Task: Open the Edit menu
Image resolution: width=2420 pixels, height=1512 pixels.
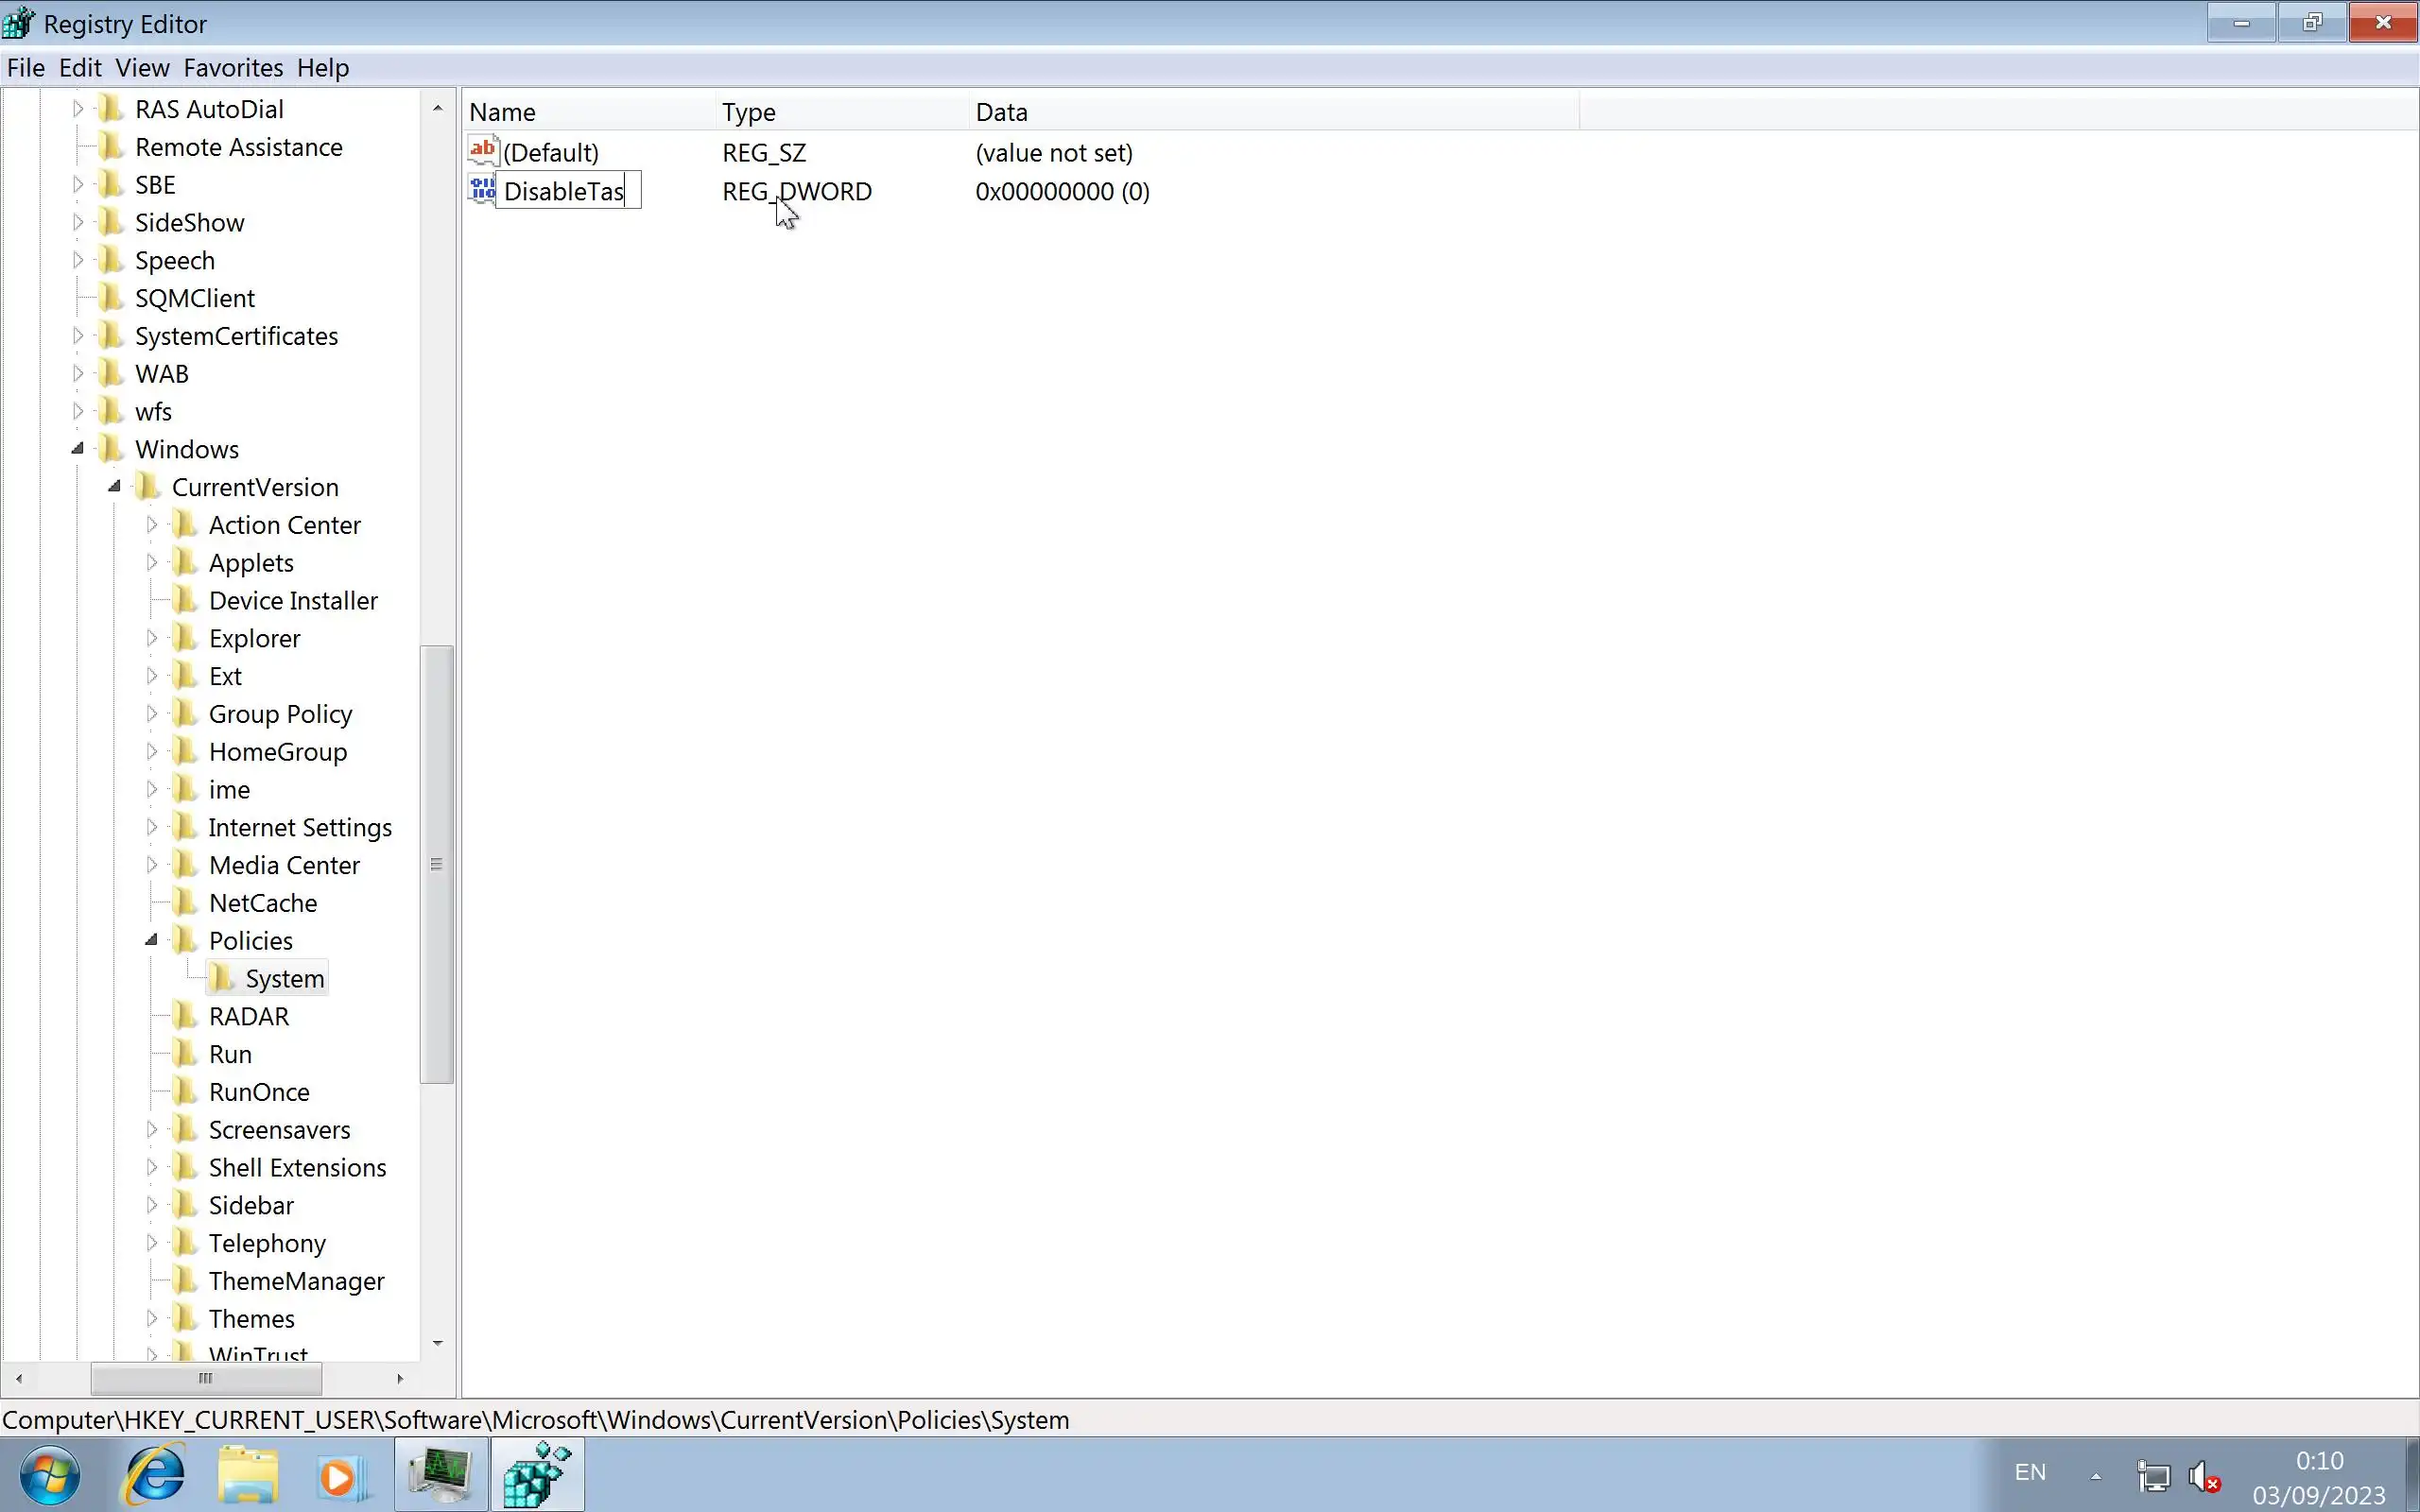Action: click(x=80, y=67)
